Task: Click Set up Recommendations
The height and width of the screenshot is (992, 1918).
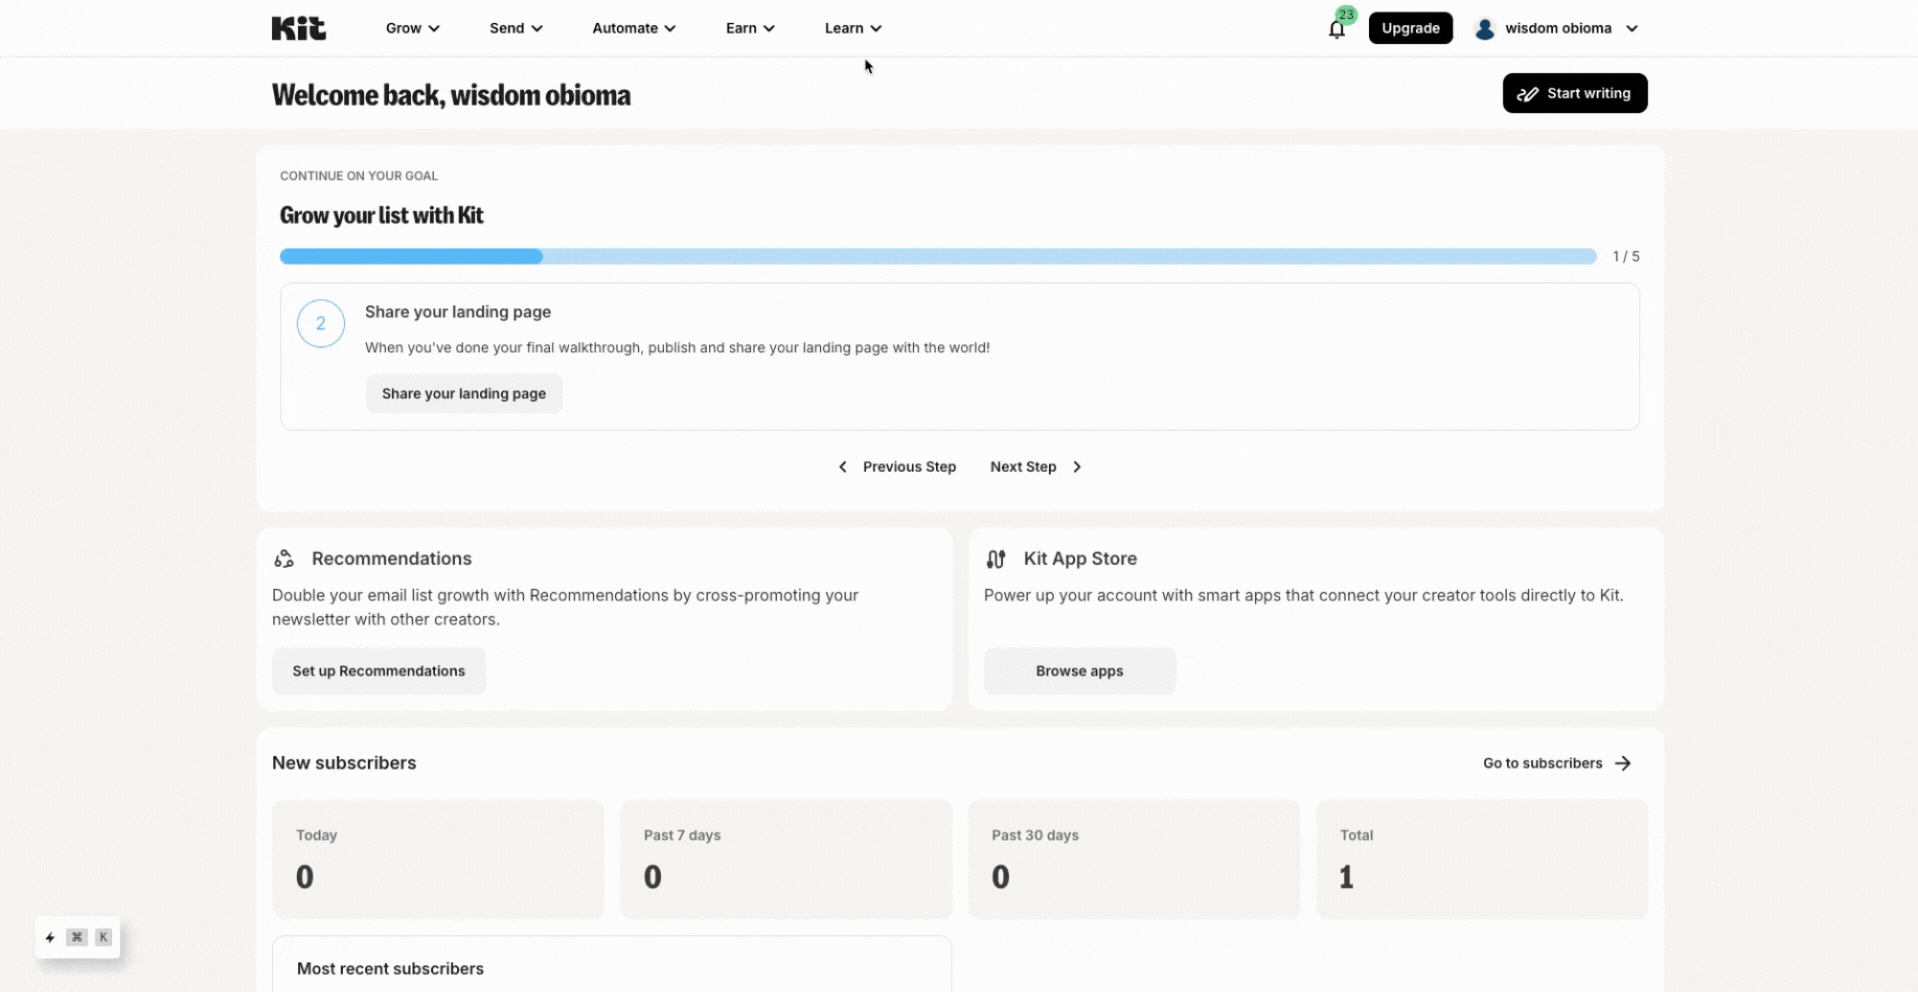Action: [378, 671]
